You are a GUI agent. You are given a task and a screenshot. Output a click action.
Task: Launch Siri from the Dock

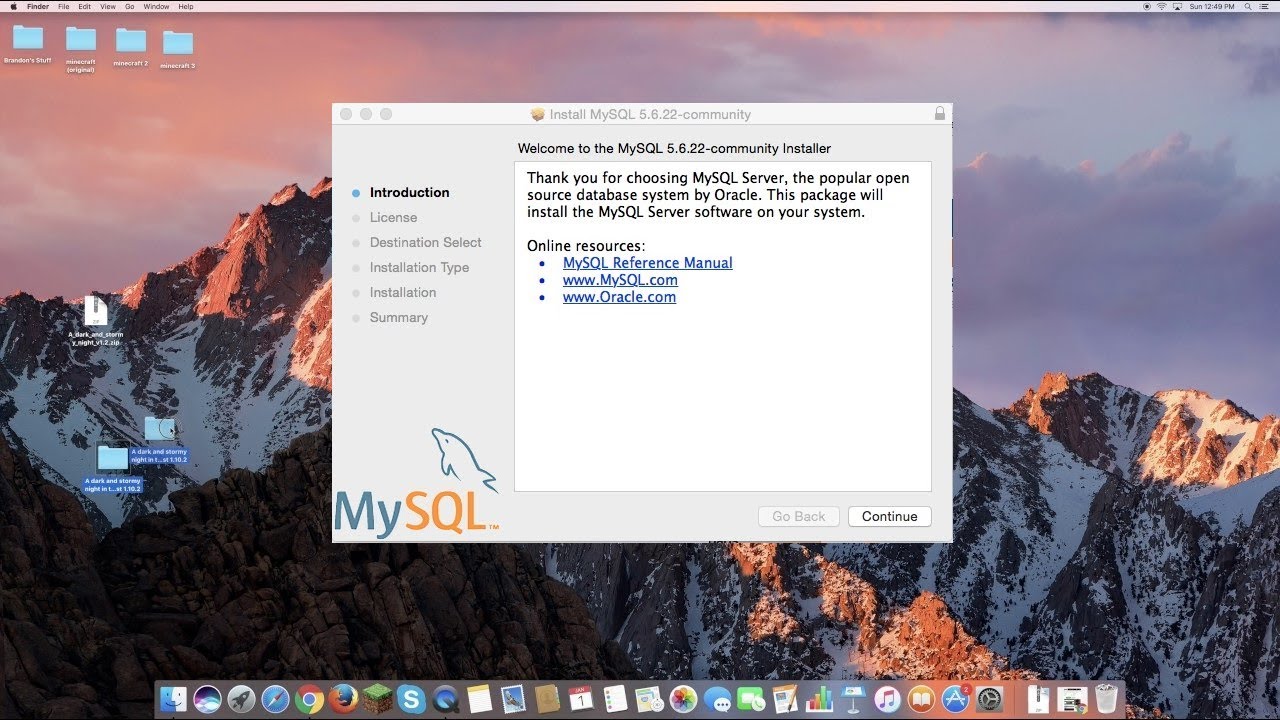coord(207,699)
